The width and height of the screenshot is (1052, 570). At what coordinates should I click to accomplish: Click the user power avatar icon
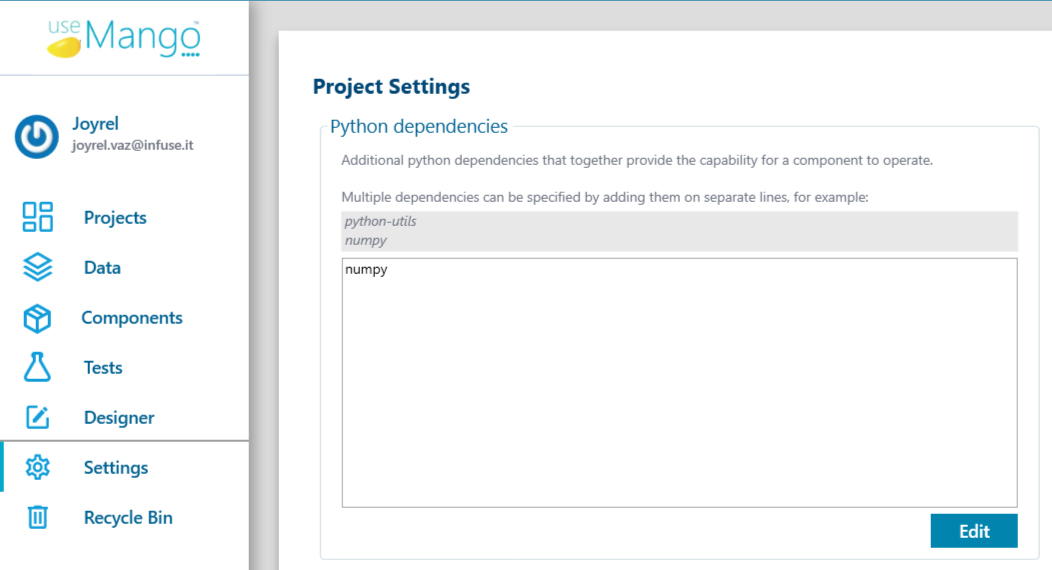pyautogui.click(x=37, y=136)
